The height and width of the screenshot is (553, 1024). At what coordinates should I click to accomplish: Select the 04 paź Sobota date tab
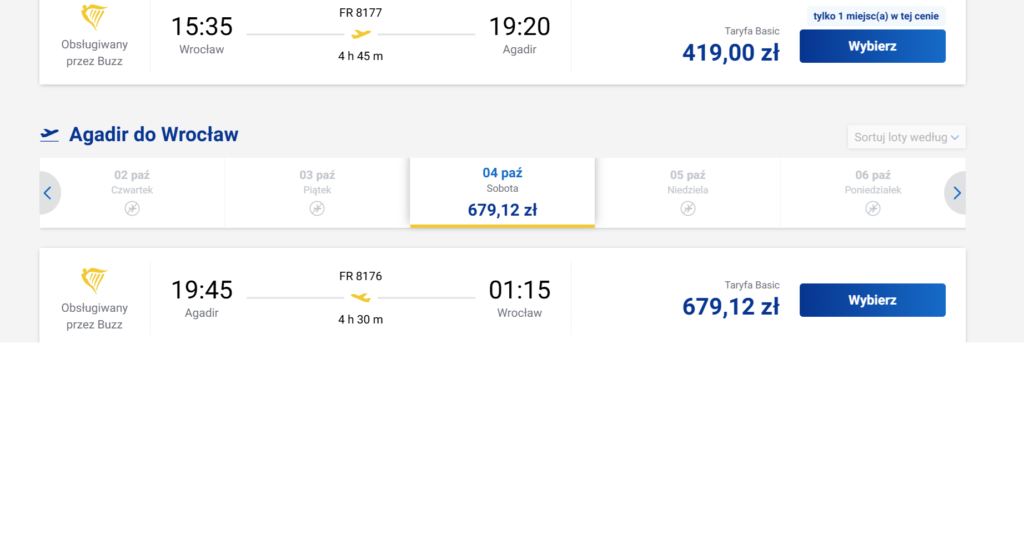click(x=502, y=191)
